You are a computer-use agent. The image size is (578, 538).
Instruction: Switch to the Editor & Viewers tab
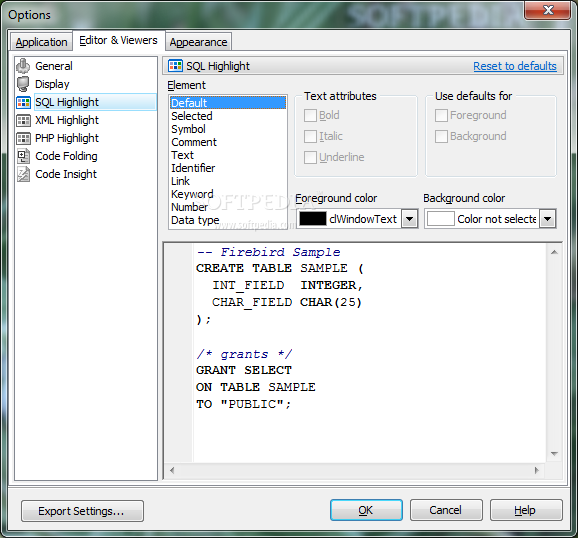(118, 40)
